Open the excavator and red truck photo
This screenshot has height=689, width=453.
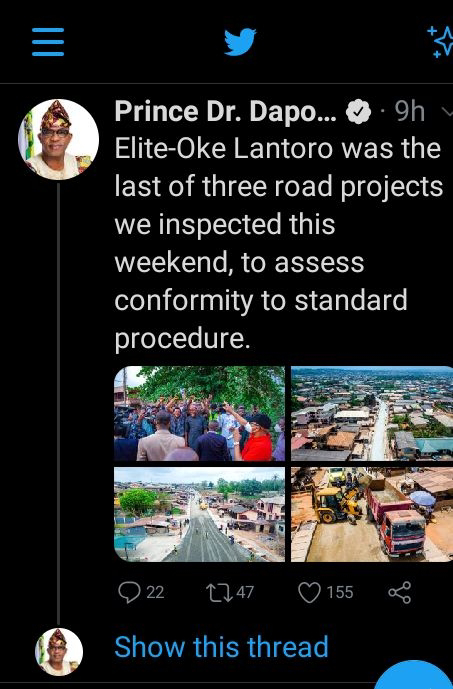[x=372, y=515]
